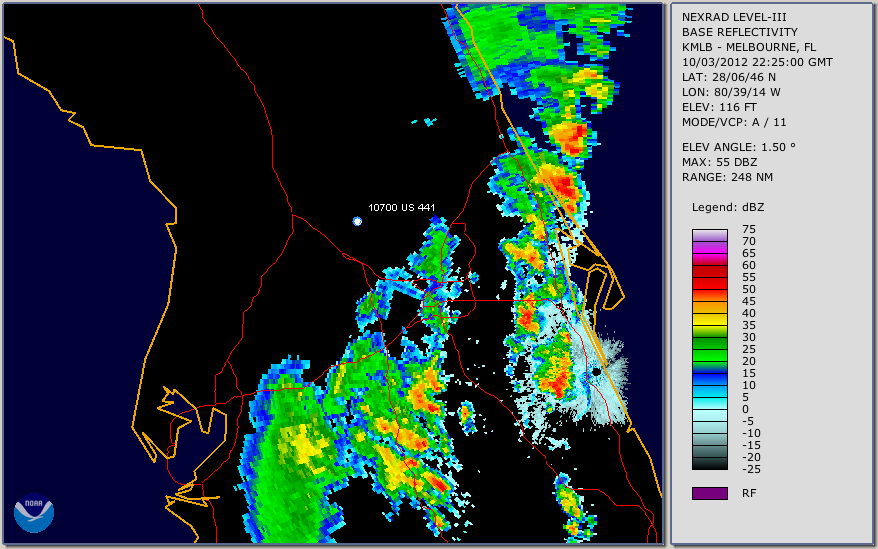Click the "10/03/2012 22:25:00 GMT" timestamp
The height and width of the screenshot is (549, 878).
pos(757,62)
